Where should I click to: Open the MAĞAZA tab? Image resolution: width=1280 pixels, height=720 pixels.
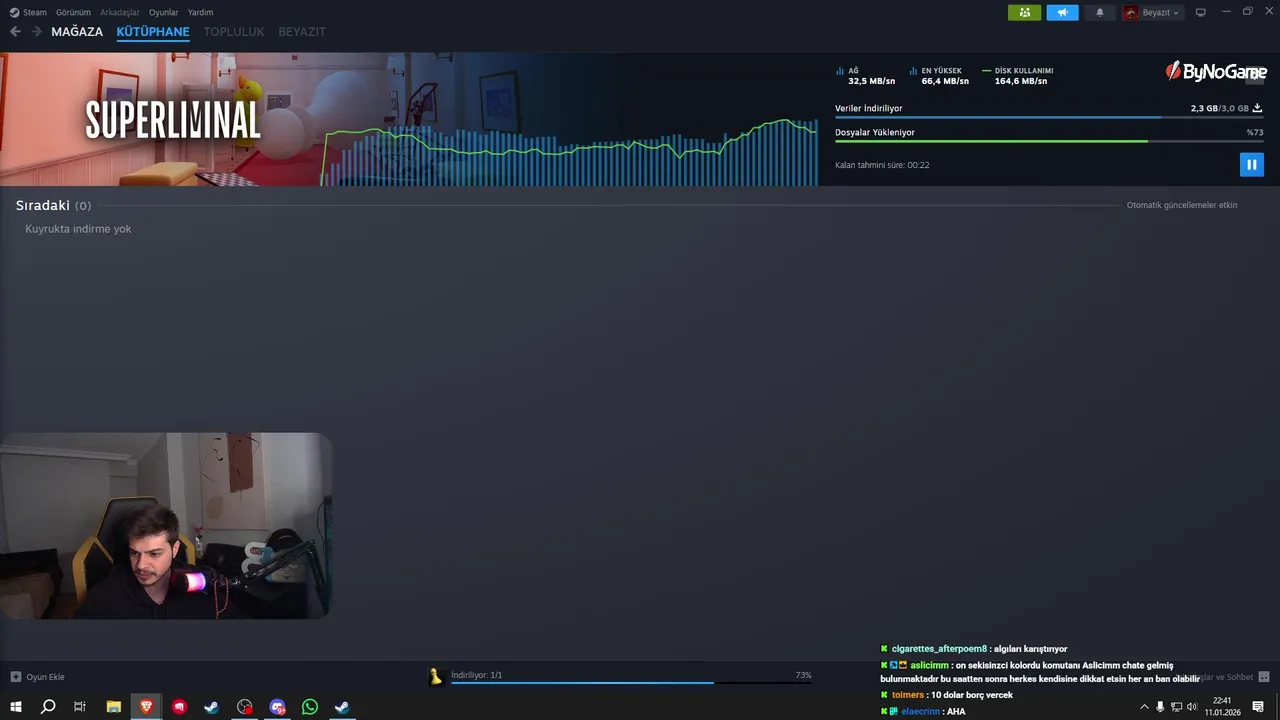(x=77, y=32)
